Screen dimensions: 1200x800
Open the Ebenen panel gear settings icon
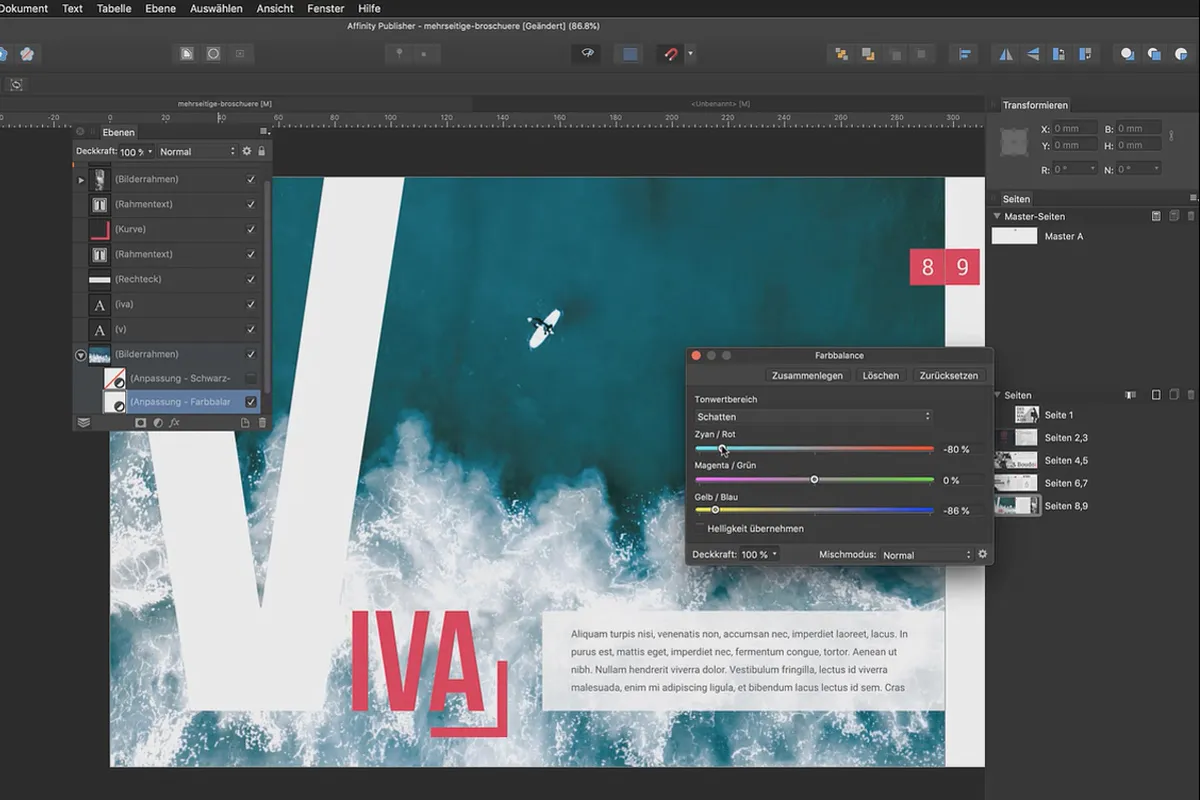tap(247, 151)
